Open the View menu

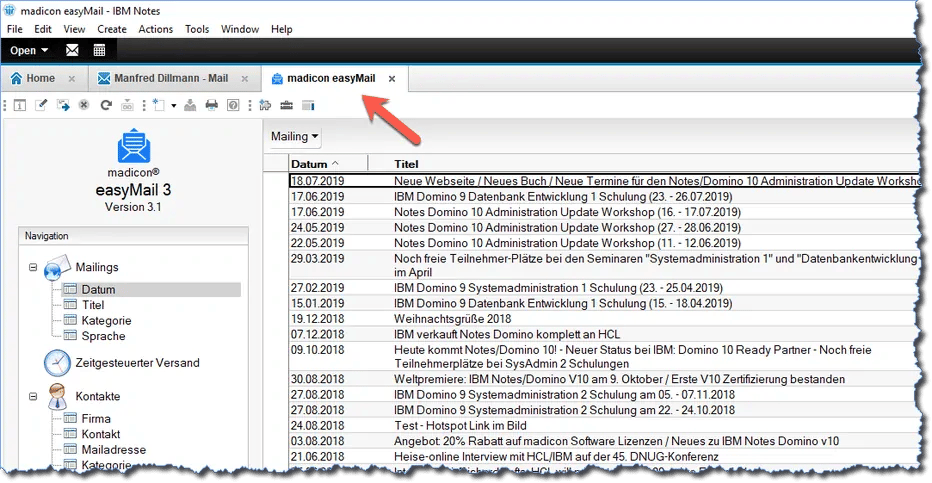click(x=74, y=29)
